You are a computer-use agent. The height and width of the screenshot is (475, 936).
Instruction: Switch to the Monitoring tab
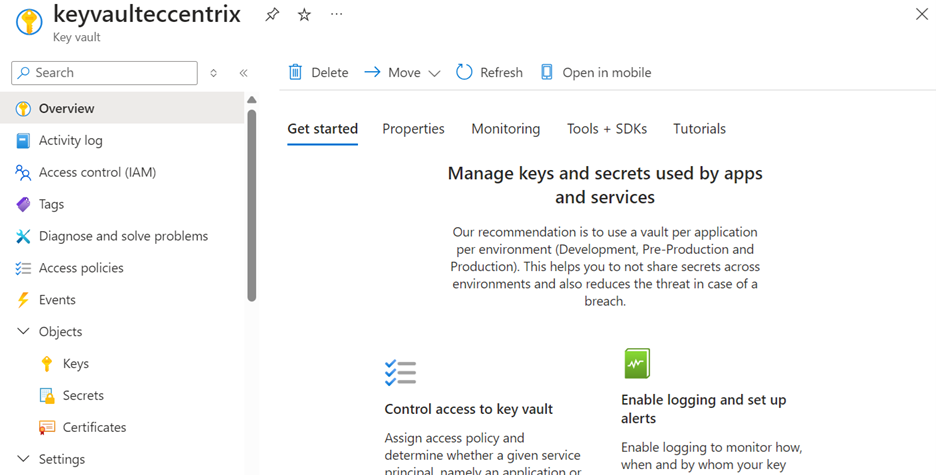(x=505, y=129)
